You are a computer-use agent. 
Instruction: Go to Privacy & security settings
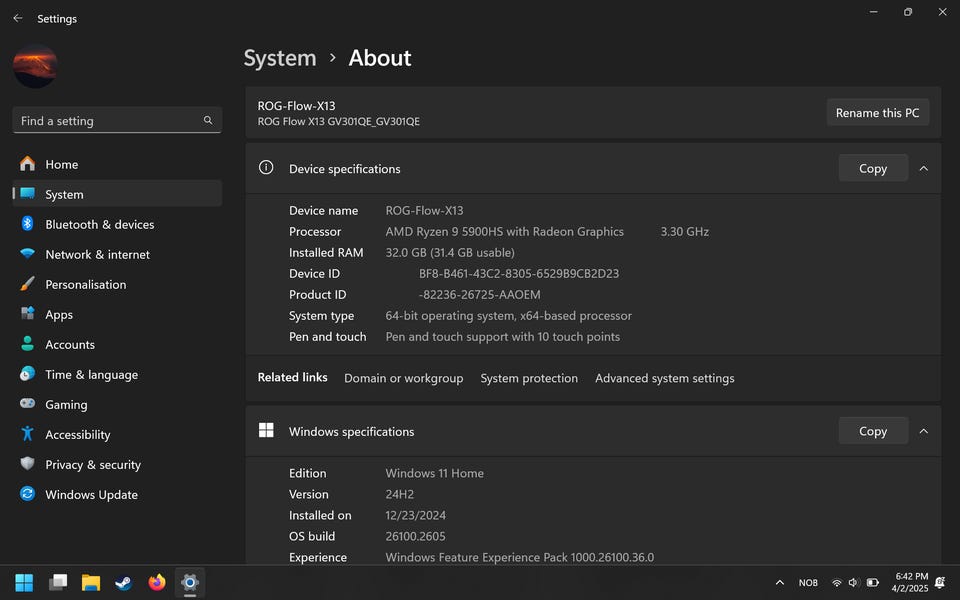click(117, 464)
